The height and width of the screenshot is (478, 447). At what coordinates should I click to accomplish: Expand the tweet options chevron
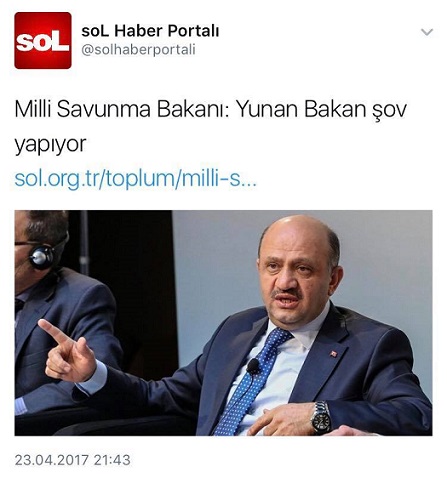tap(427, 32)
